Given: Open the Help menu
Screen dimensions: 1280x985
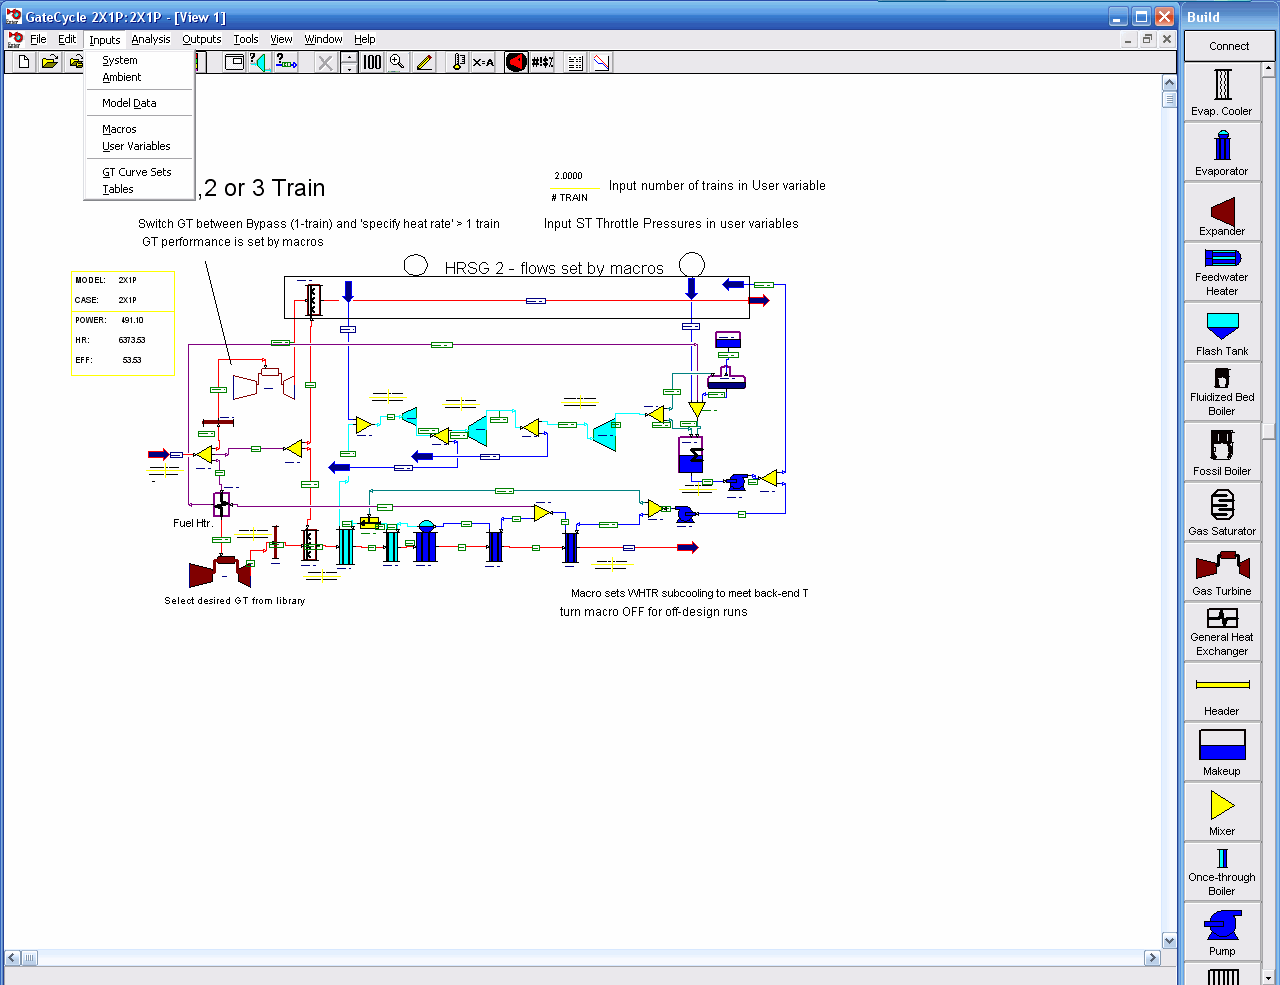Looking at the screenshot, I should pos(365,40).
